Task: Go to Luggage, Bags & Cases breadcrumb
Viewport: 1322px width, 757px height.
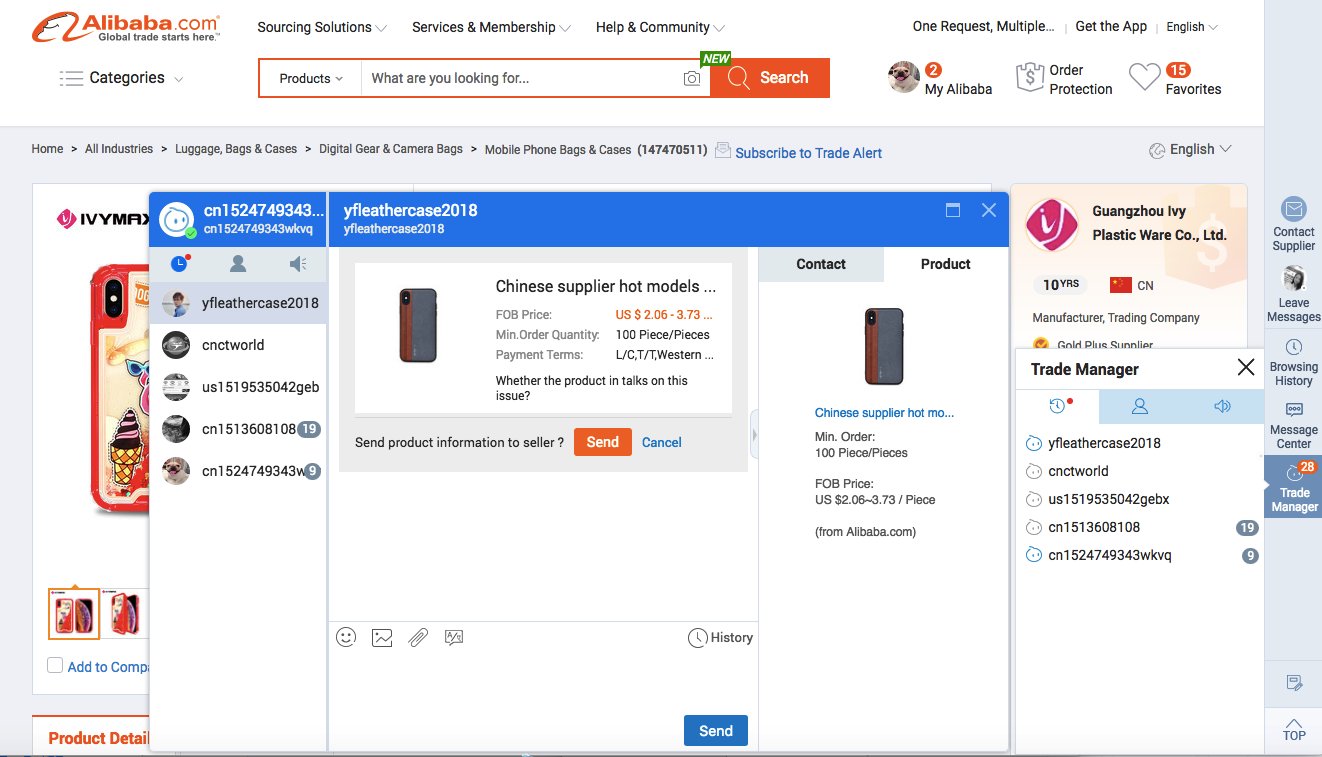Action: tap(236, 149)
